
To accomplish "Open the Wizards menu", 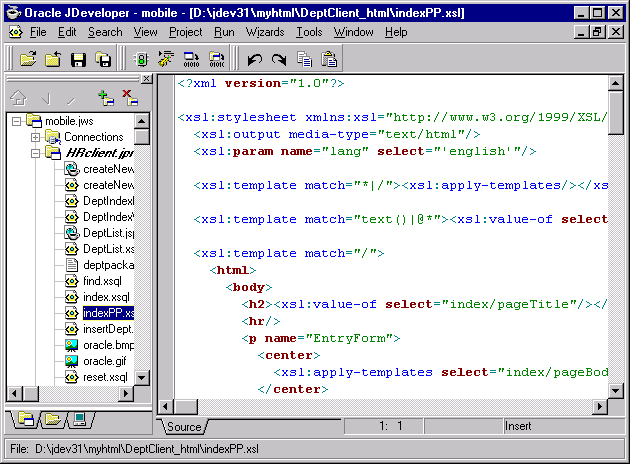I will click(x=264, y=32).
